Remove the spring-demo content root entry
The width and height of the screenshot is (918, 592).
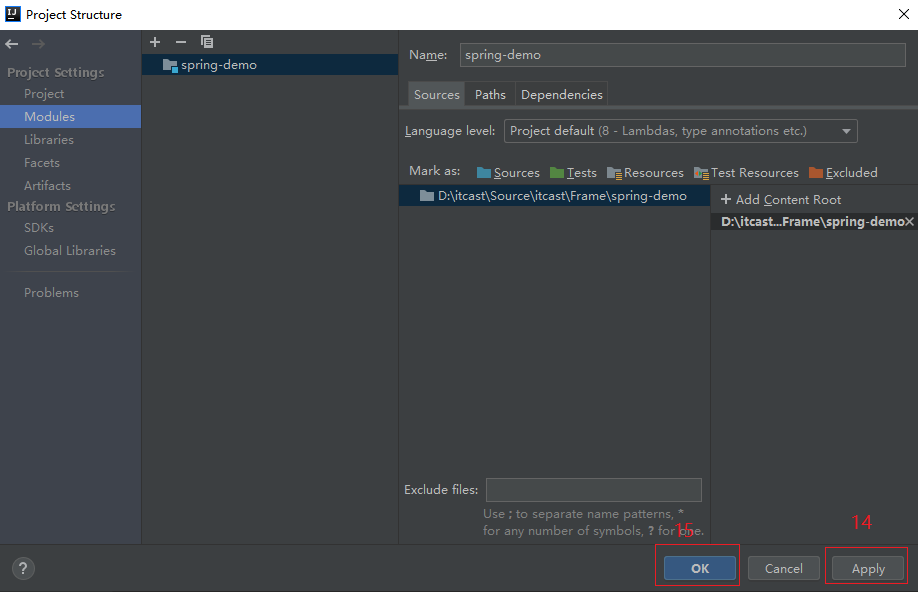click(x=909, y=222)
